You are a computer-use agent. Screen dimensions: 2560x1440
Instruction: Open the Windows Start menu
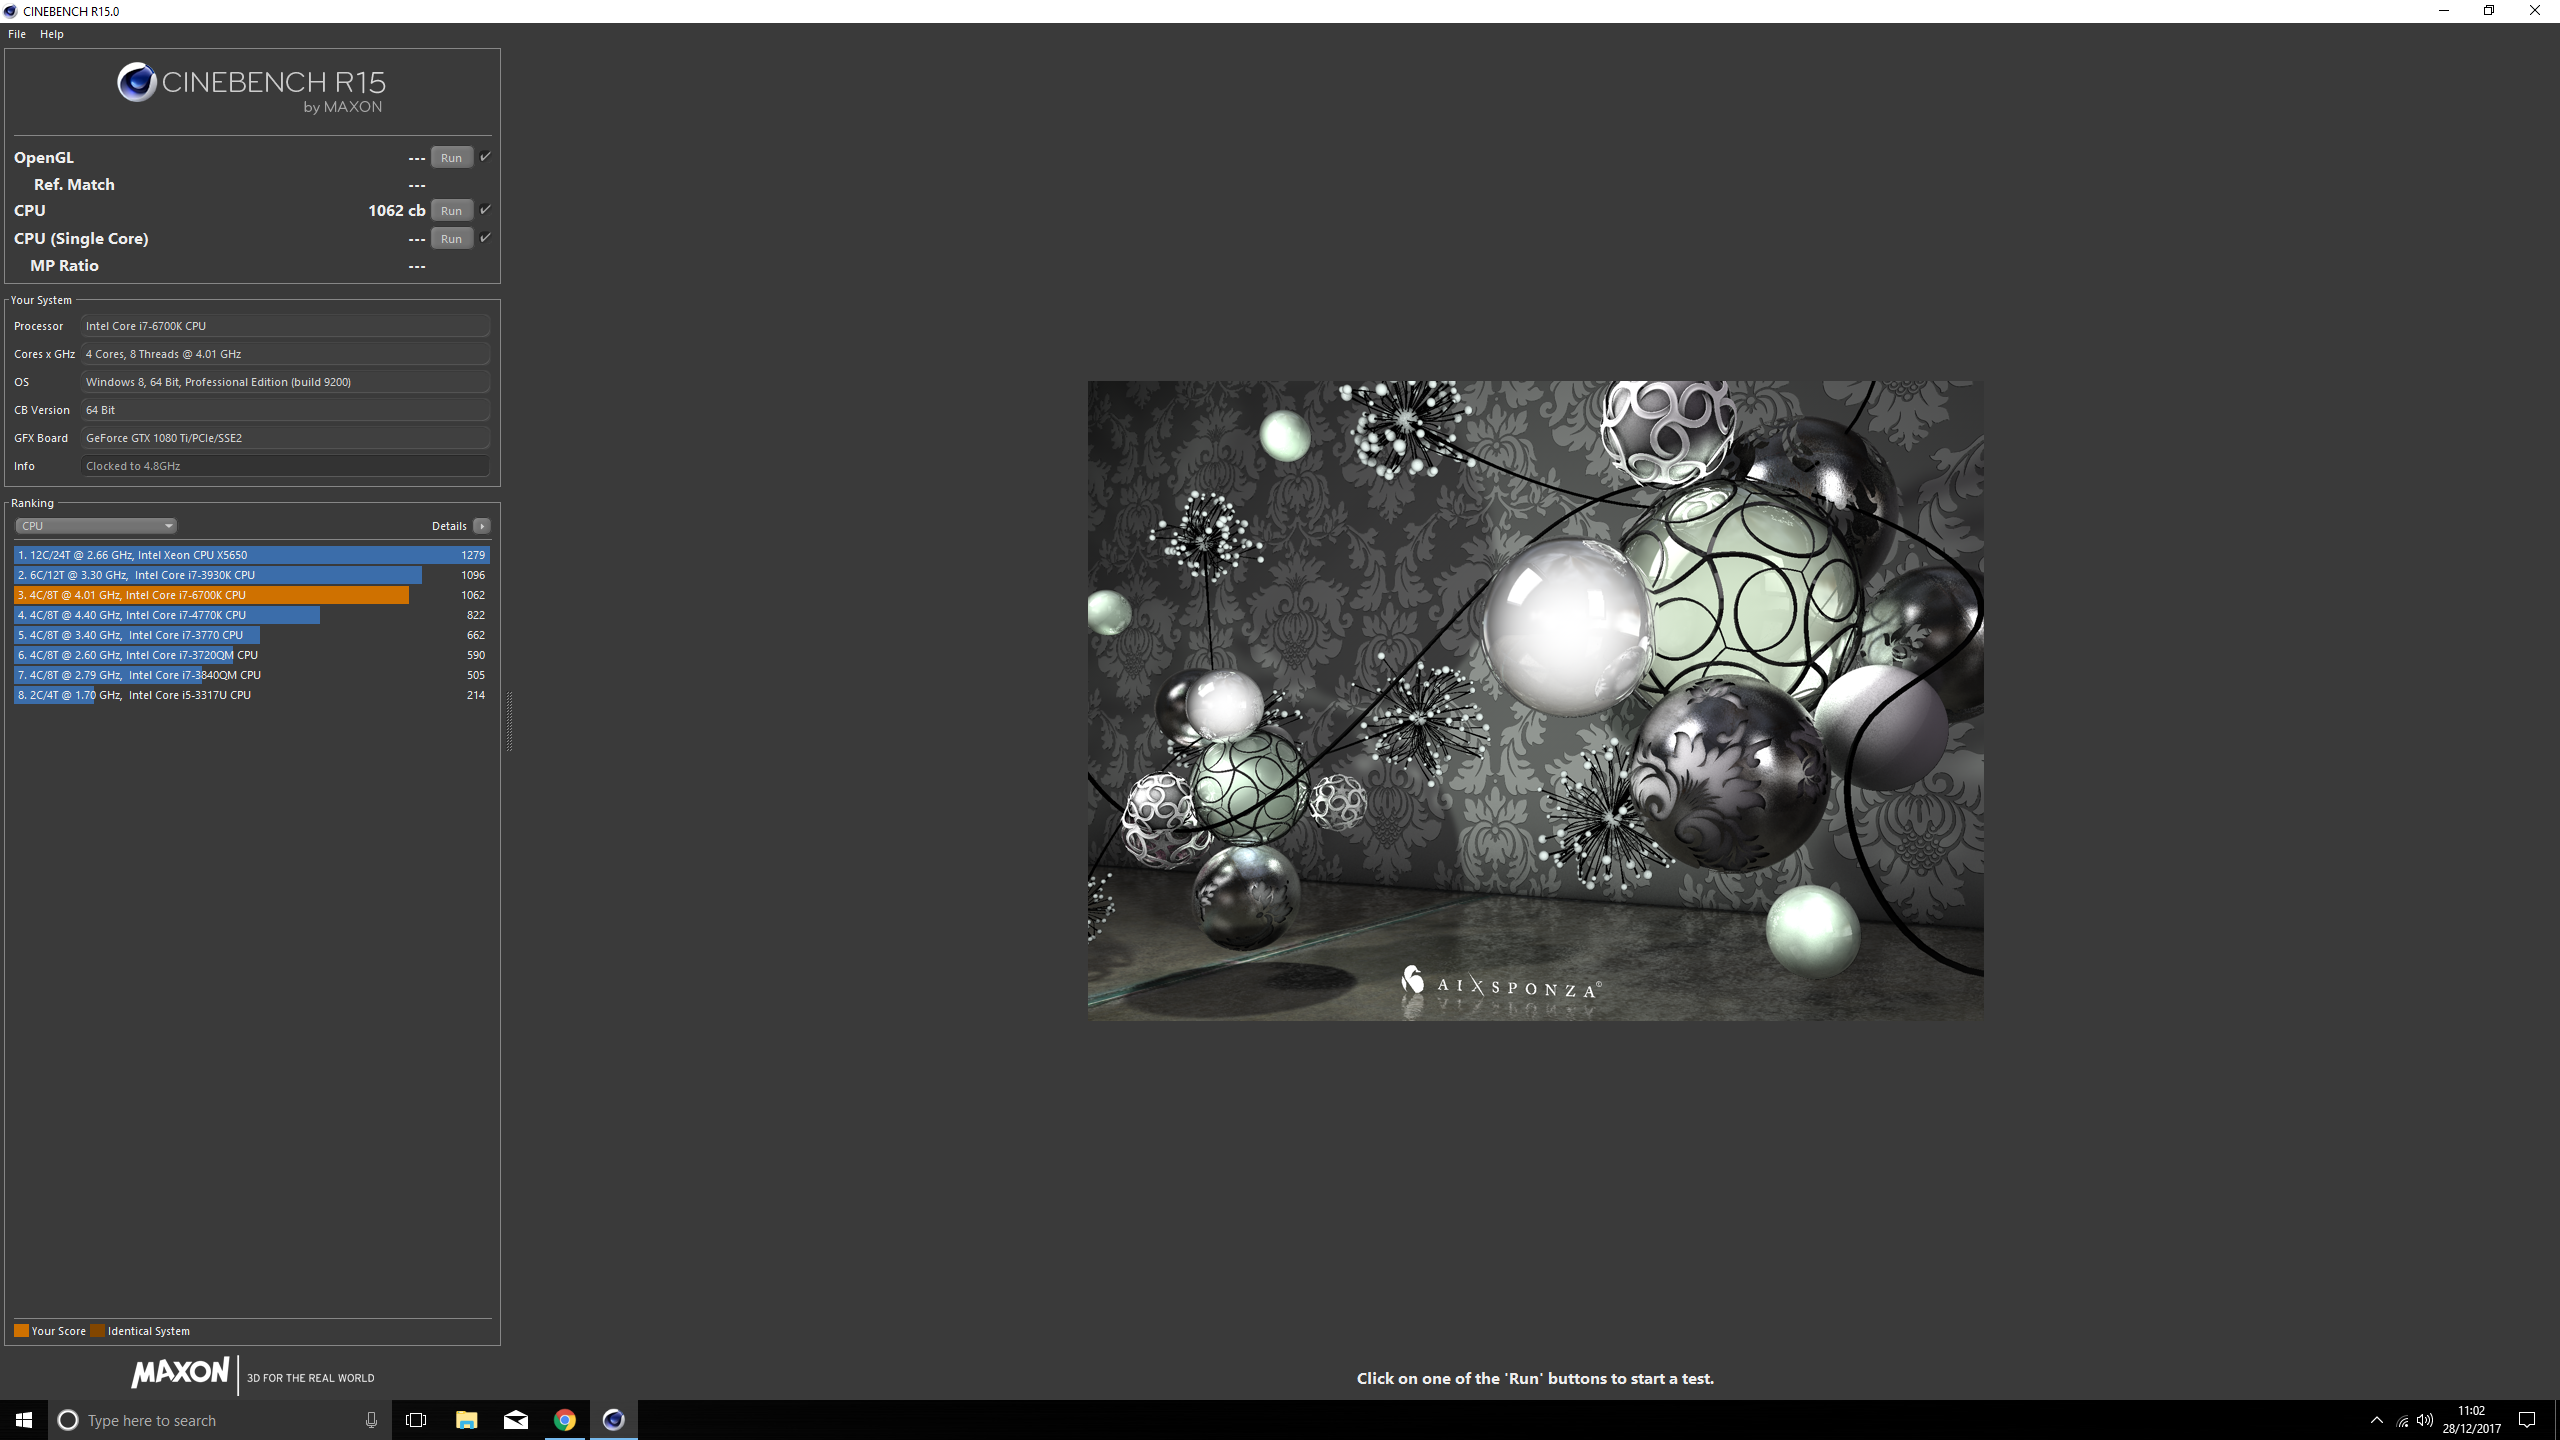[x=24, y=1420]
